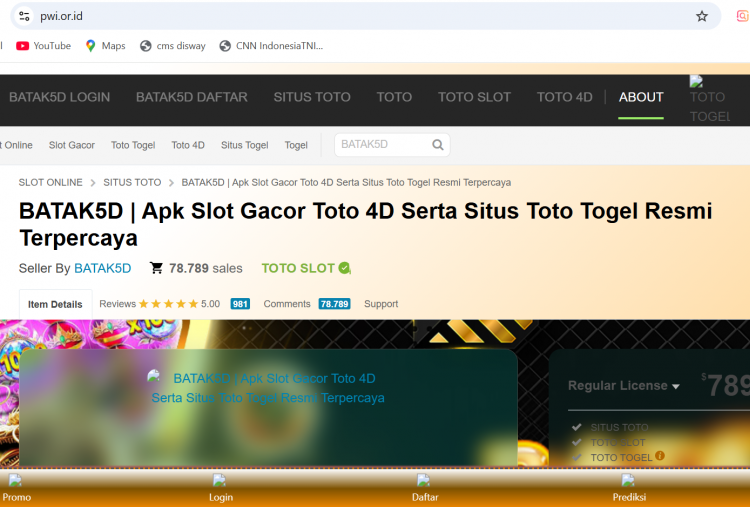Screen dimensions: 750x507
Task: Open the BATAK5D LOGIN menu item
Action: pyautogui.click(x=59, y=97)
